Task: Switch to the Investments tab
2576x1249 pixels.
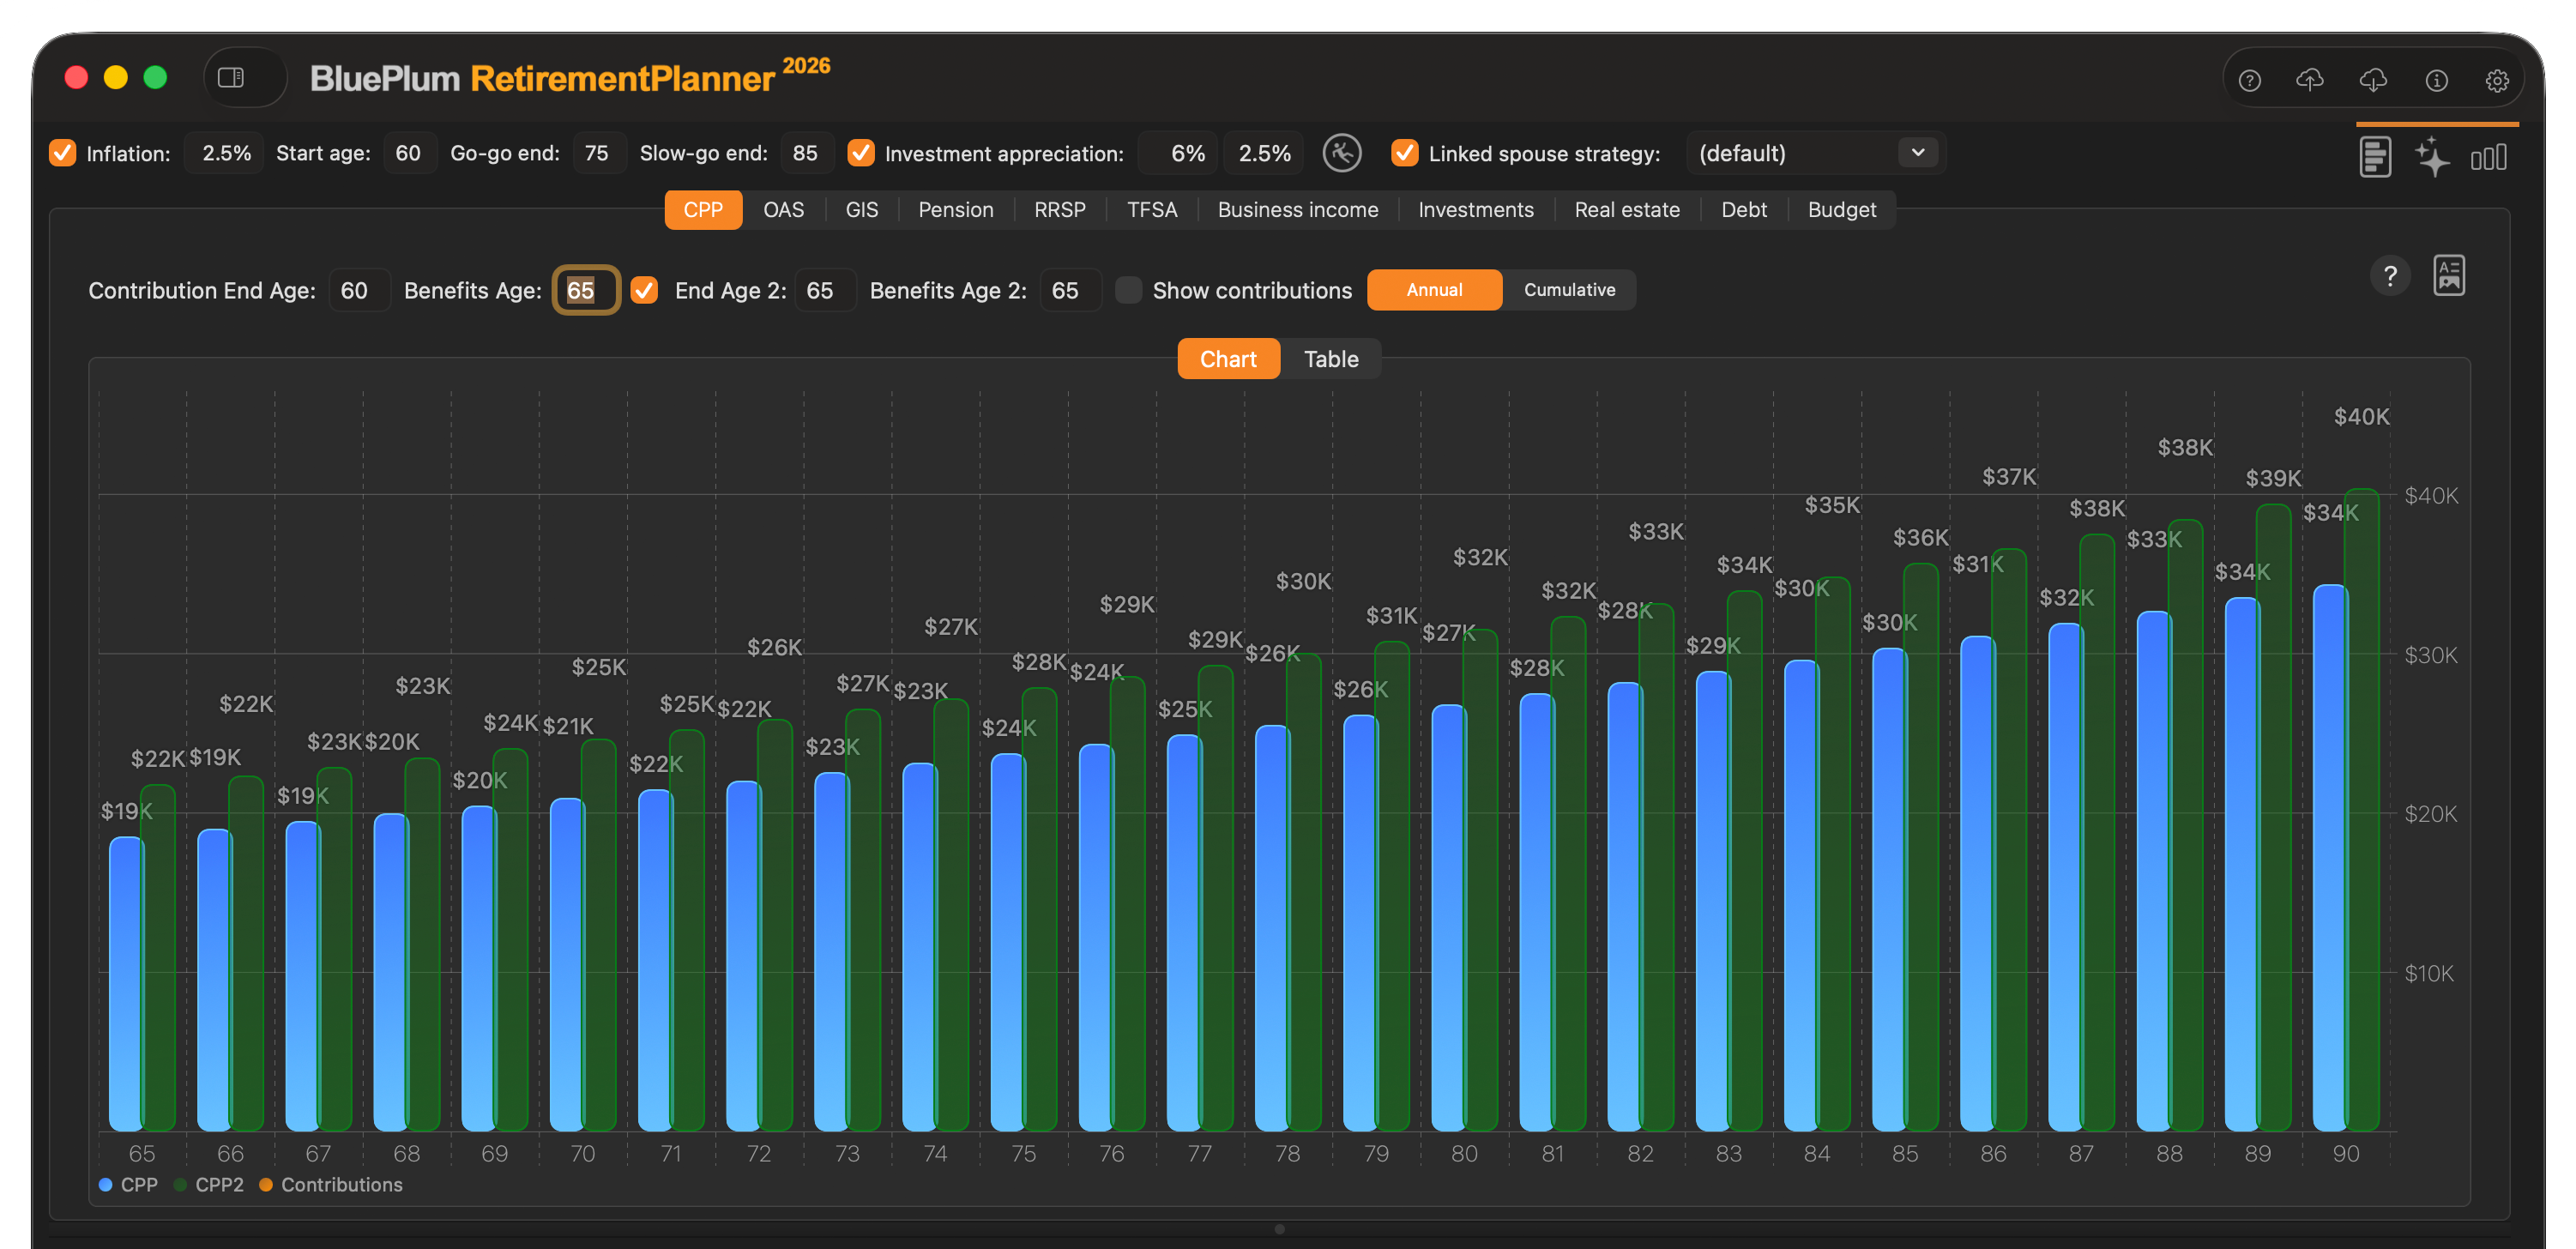Action: pyautogui.click(x=1475, y=210)
